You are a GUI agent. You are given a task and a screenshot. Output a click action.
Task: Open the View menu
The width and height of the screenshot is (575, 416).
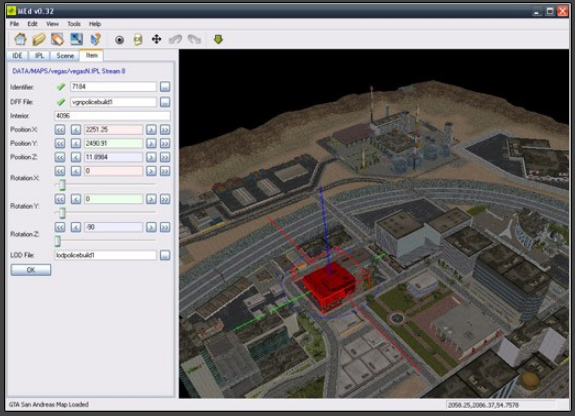[x=52, y=24]
